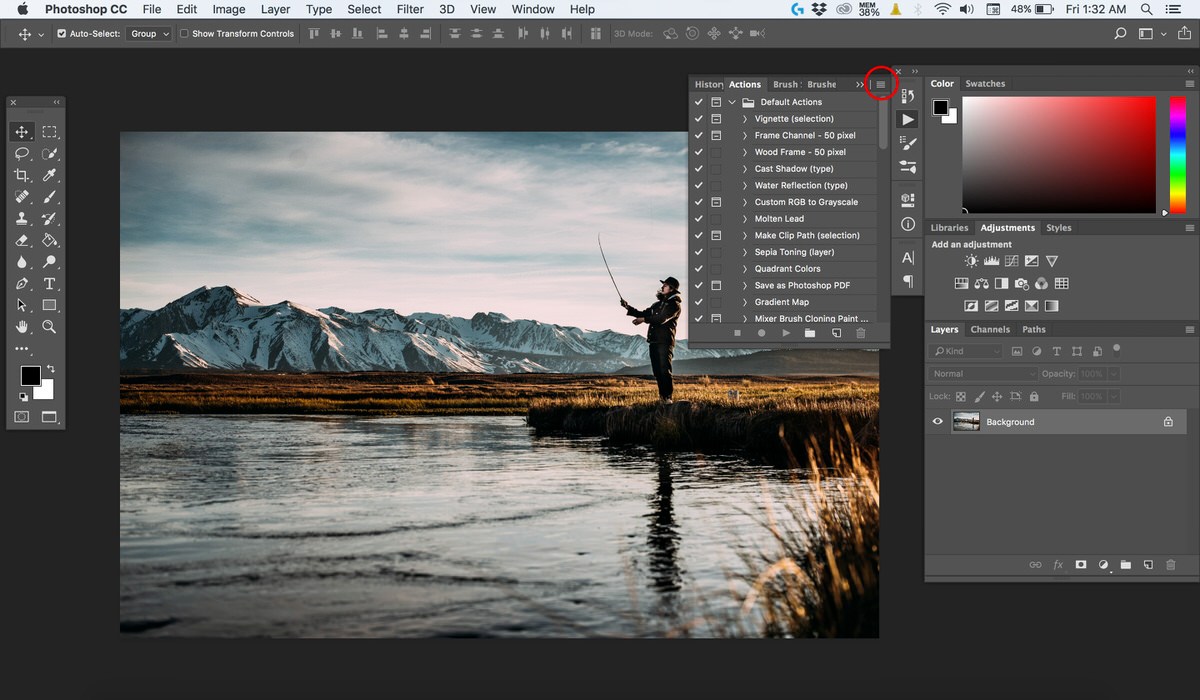Expand the Vignette (selection) action

pyautogui.click(x=745, y=119)
